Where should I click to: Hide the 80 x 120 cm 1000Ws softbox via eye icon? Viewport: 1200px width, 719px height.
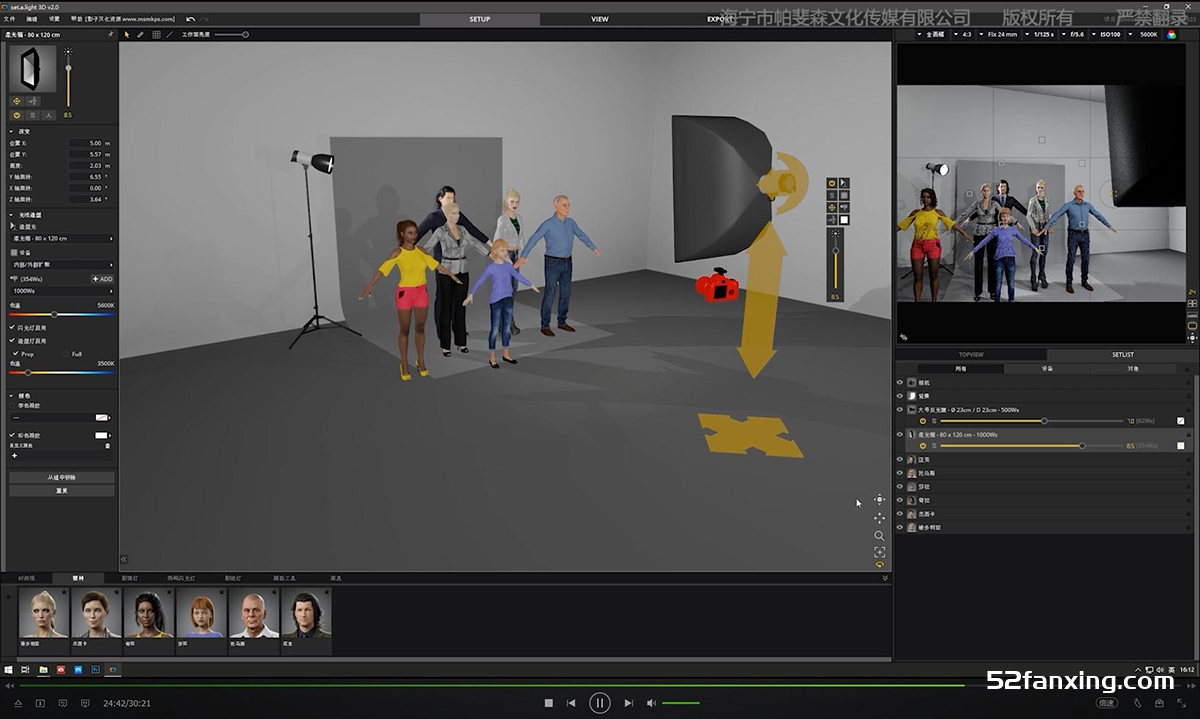pos(899,435)
